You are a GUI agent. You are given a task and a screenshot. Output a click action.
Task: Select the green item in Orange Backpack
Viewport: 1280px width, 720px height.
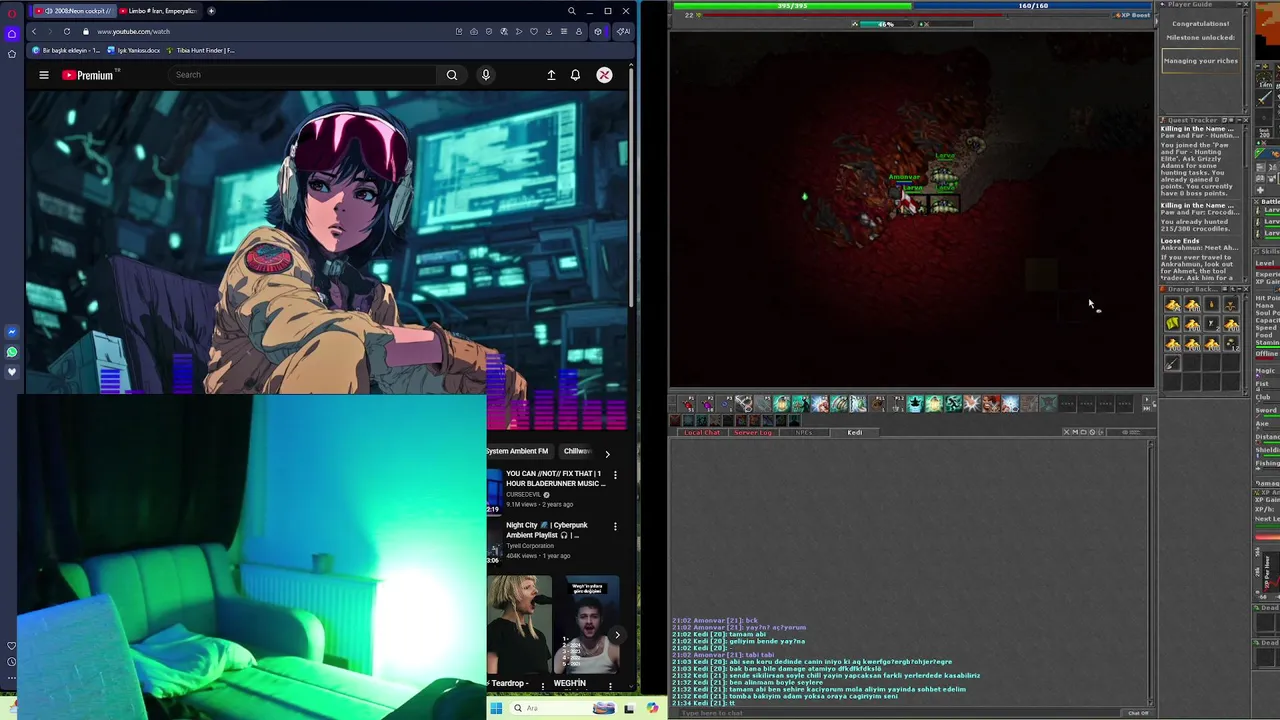pyautogui.click(x=1173, y=323)
